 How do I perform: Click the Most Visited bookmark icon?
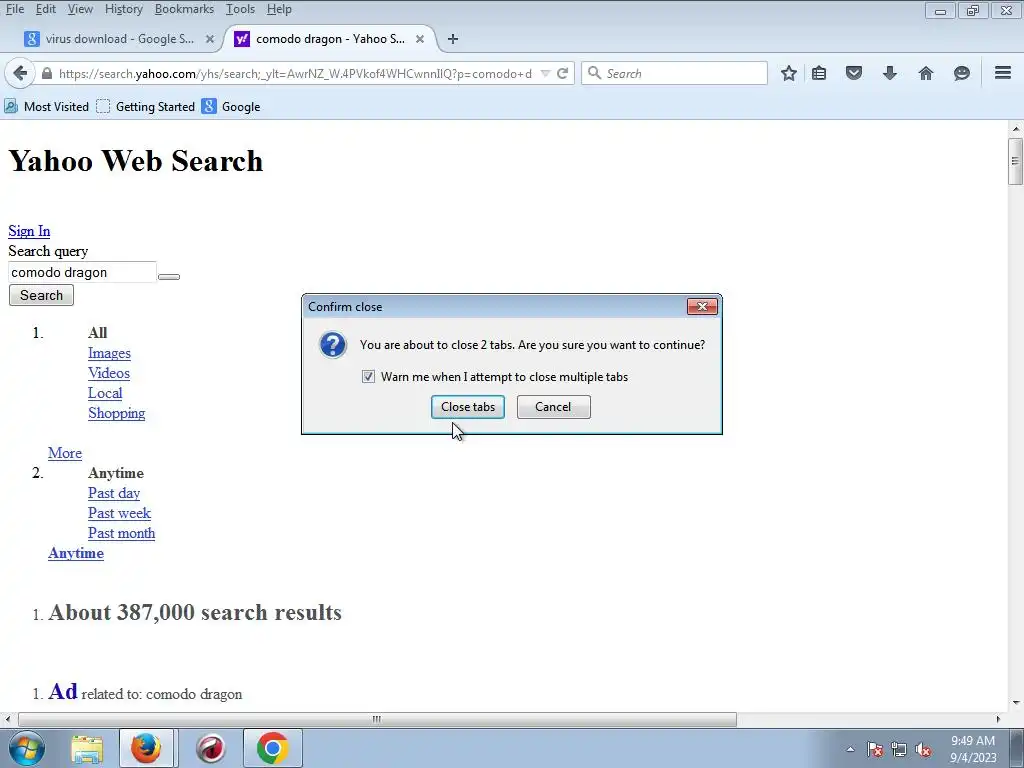click(x=10, y=106)
